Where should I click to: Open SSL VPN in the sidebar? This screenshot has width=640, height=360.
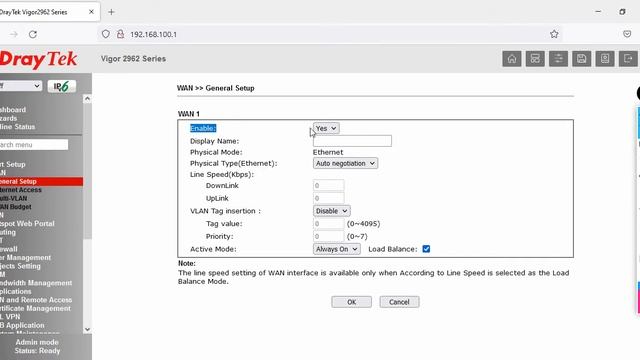10,317
